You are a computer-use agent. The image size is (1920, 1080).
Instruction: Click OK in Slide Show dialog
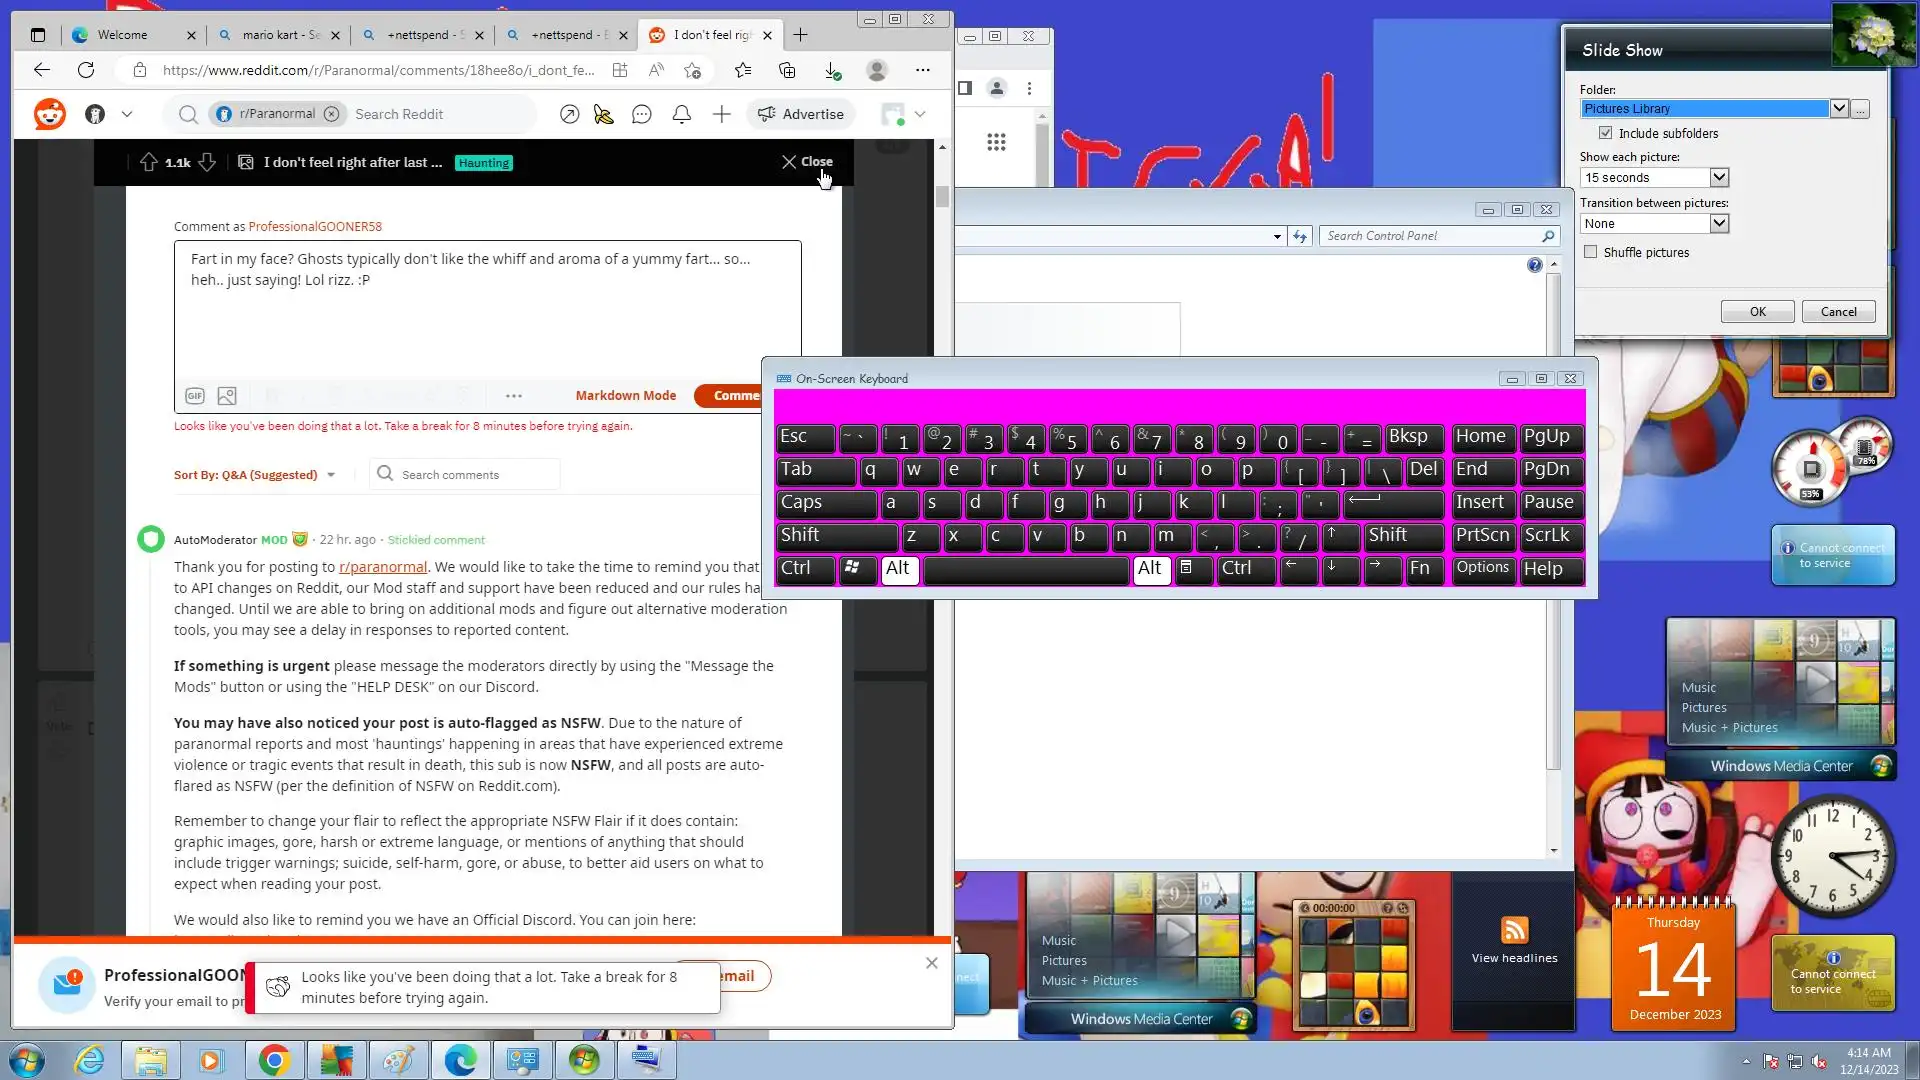1757,312
